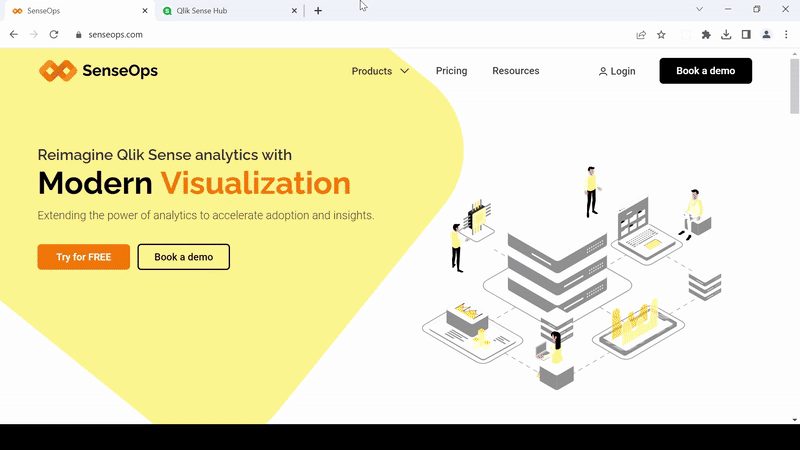This screenshot has width=800, height=450.
Task: Click the share page icon in address bar
Action: [641, 35]
